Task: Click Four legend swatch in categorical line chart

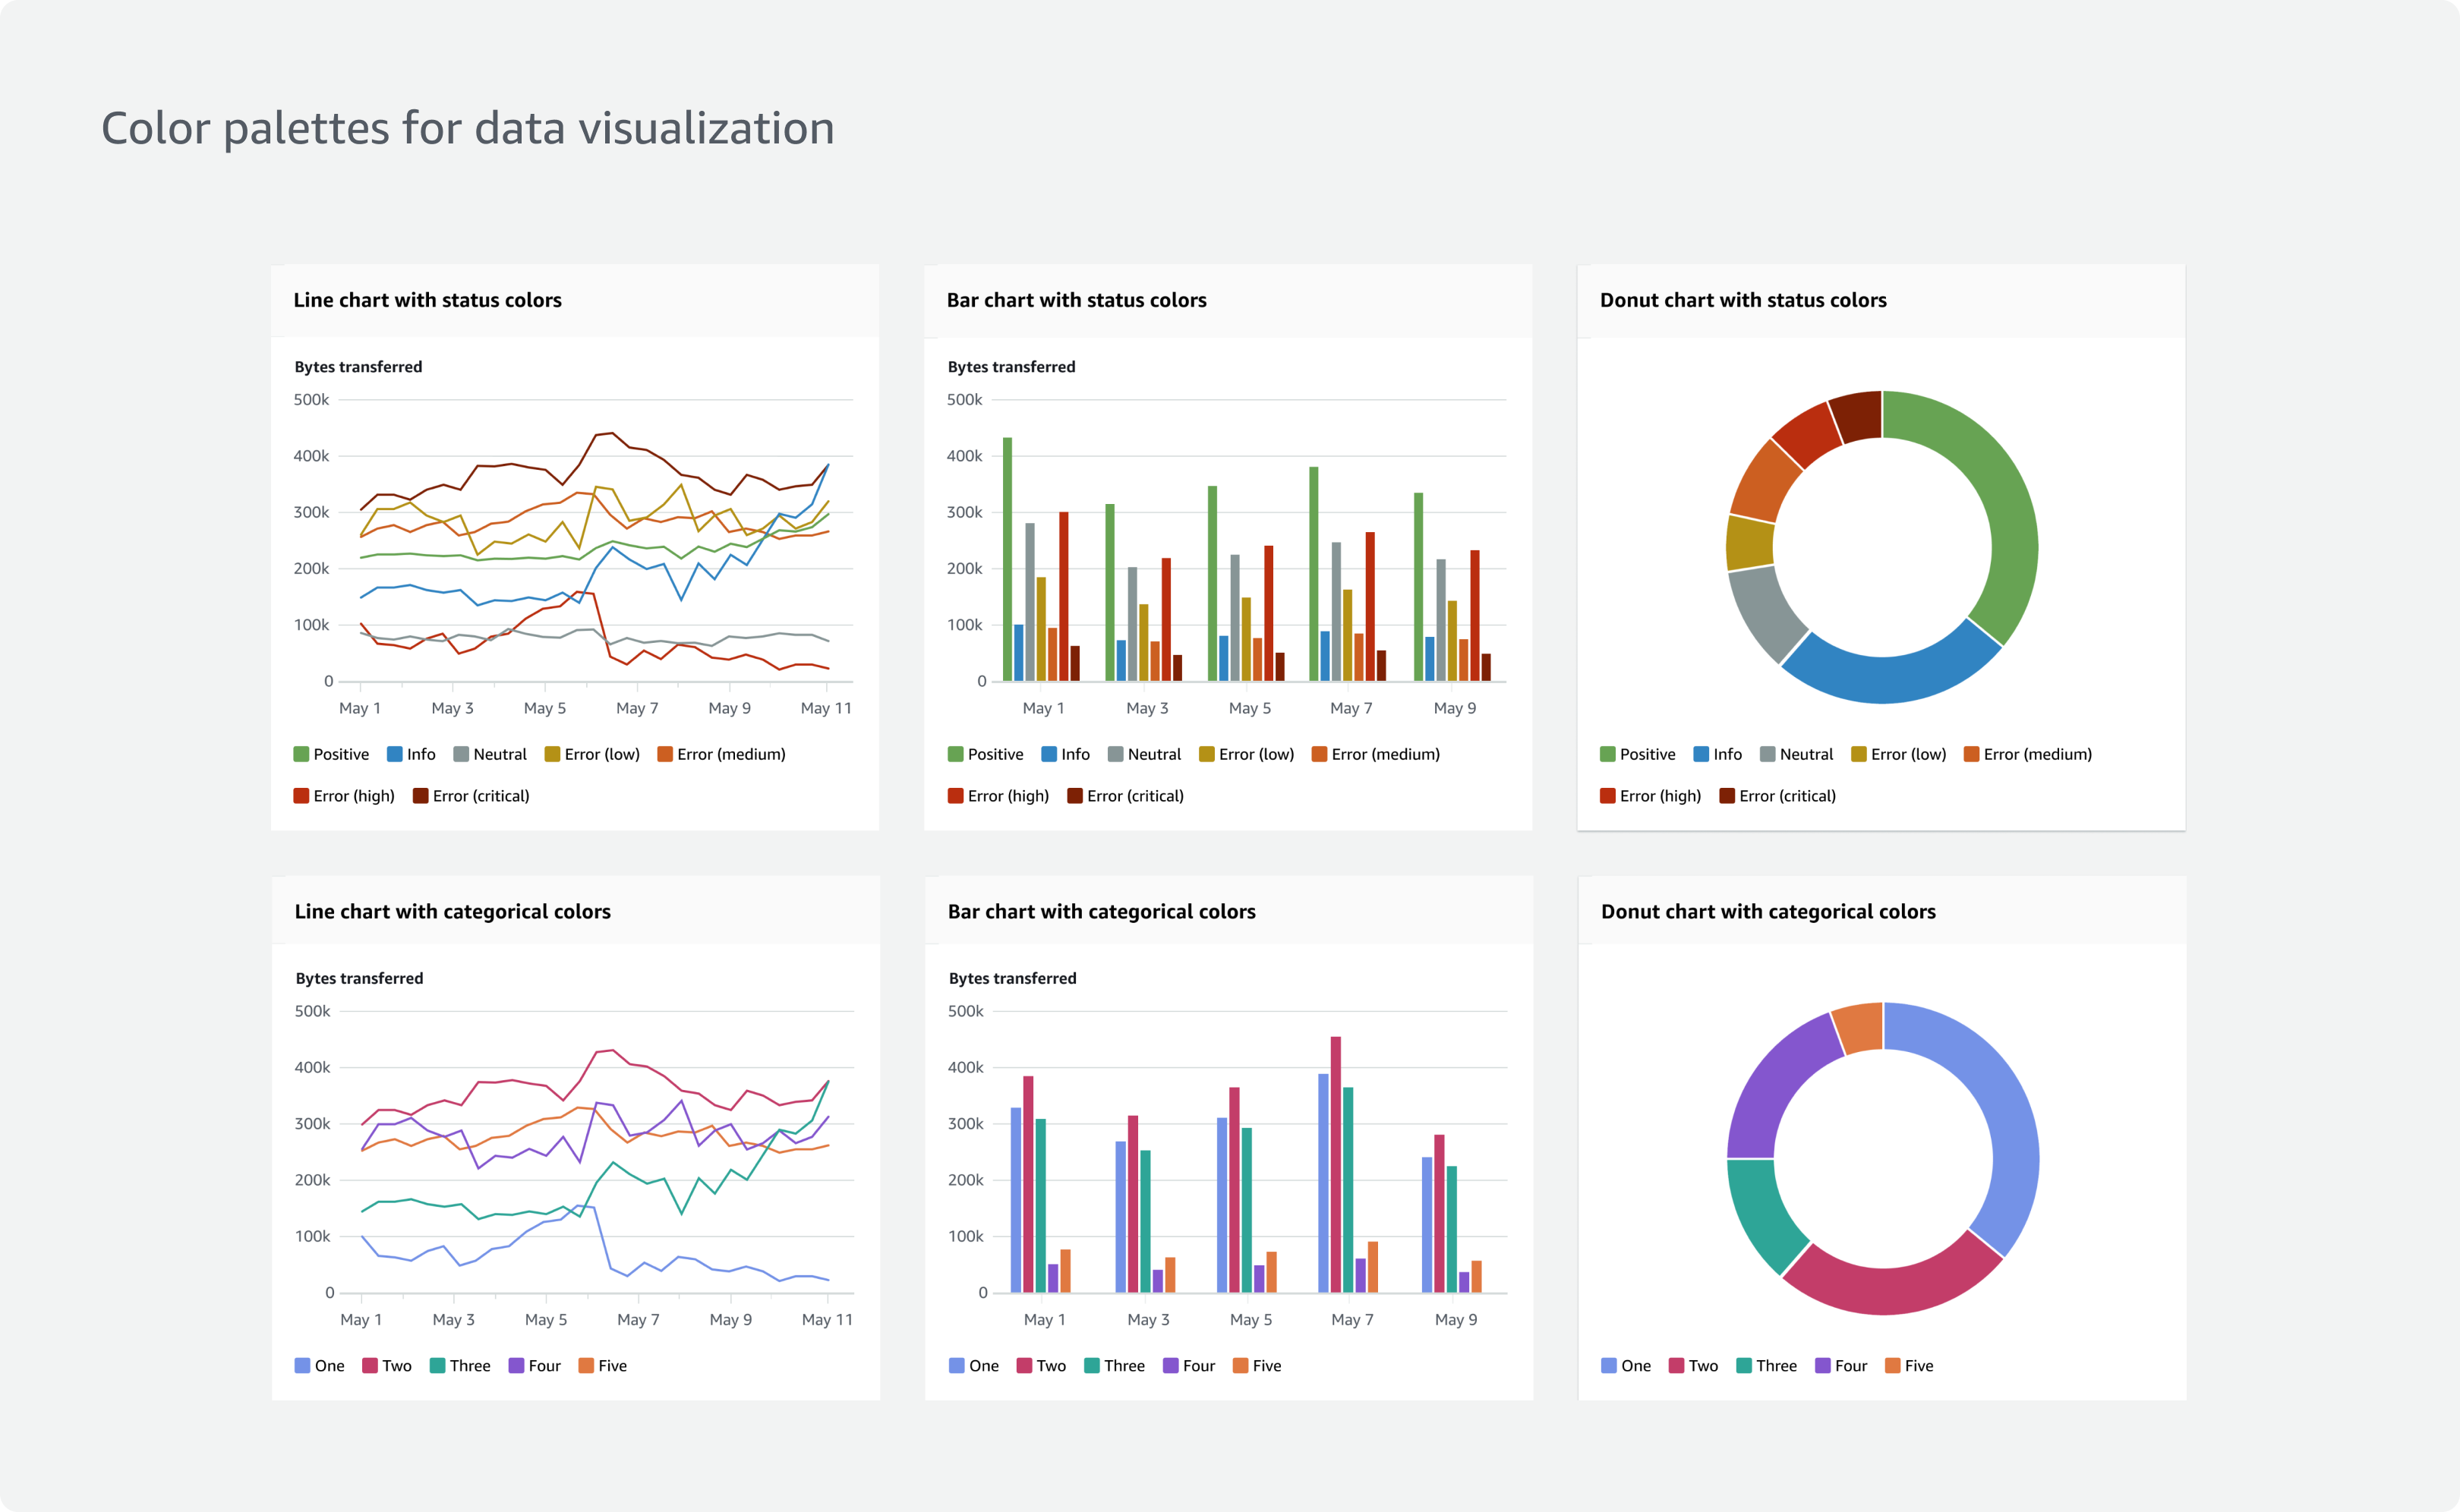Action: pos(516,1366)
